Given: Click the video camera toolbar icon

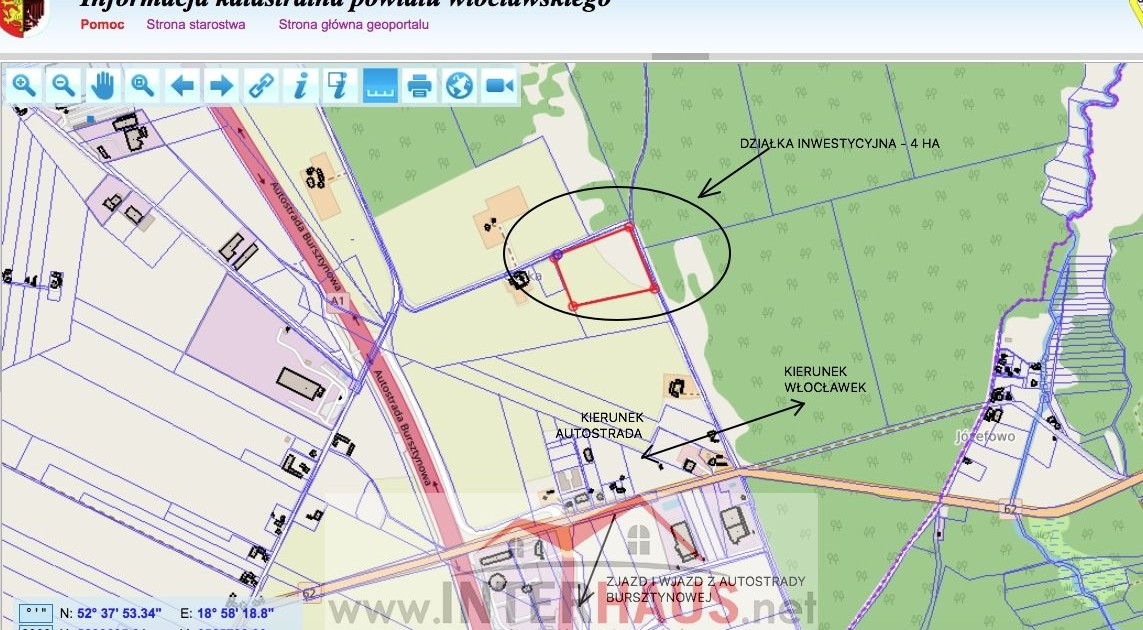Looking at the screenshot, I should coord(498,85).
